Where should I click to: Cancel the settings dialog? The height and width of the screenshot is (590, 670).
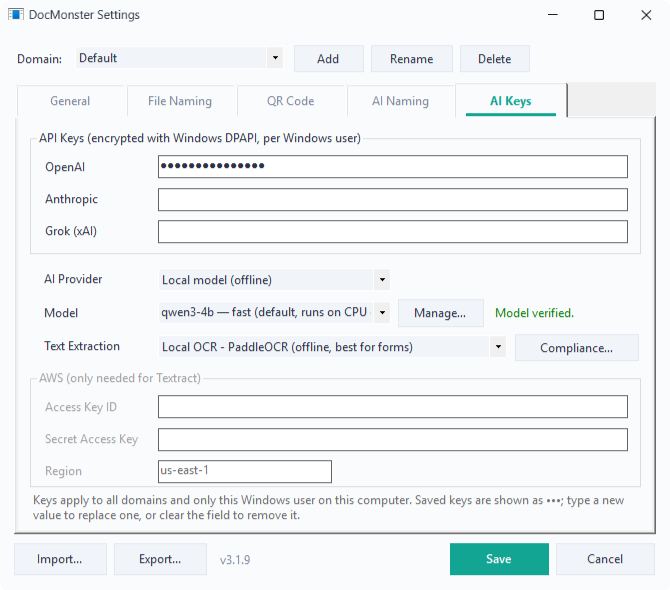point(605,559)
